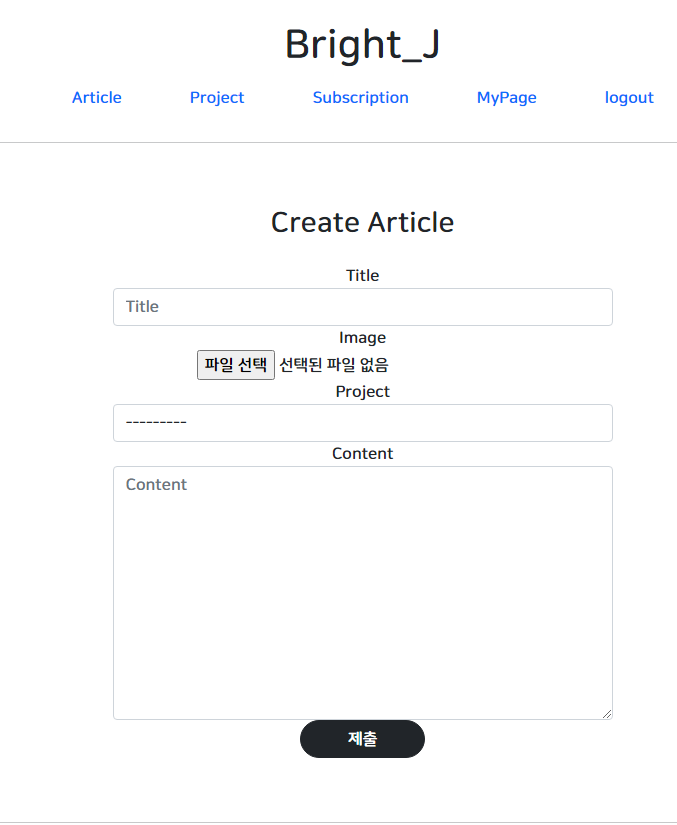The image size is (677, 825).
Task: Focus the Title field to enter text
Action: tap(362, 307)
